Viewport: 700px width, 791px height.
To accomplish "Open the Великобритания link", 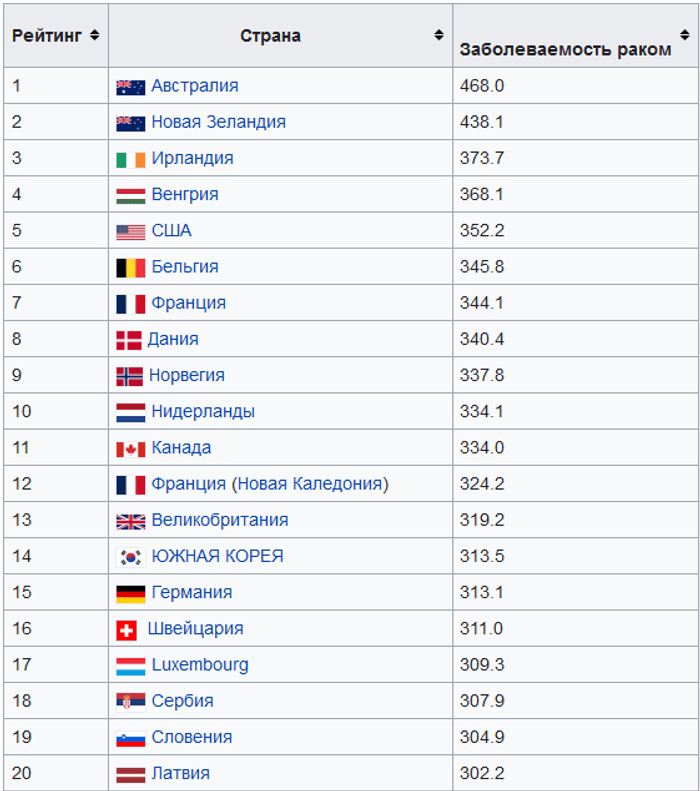I will 219,520.
